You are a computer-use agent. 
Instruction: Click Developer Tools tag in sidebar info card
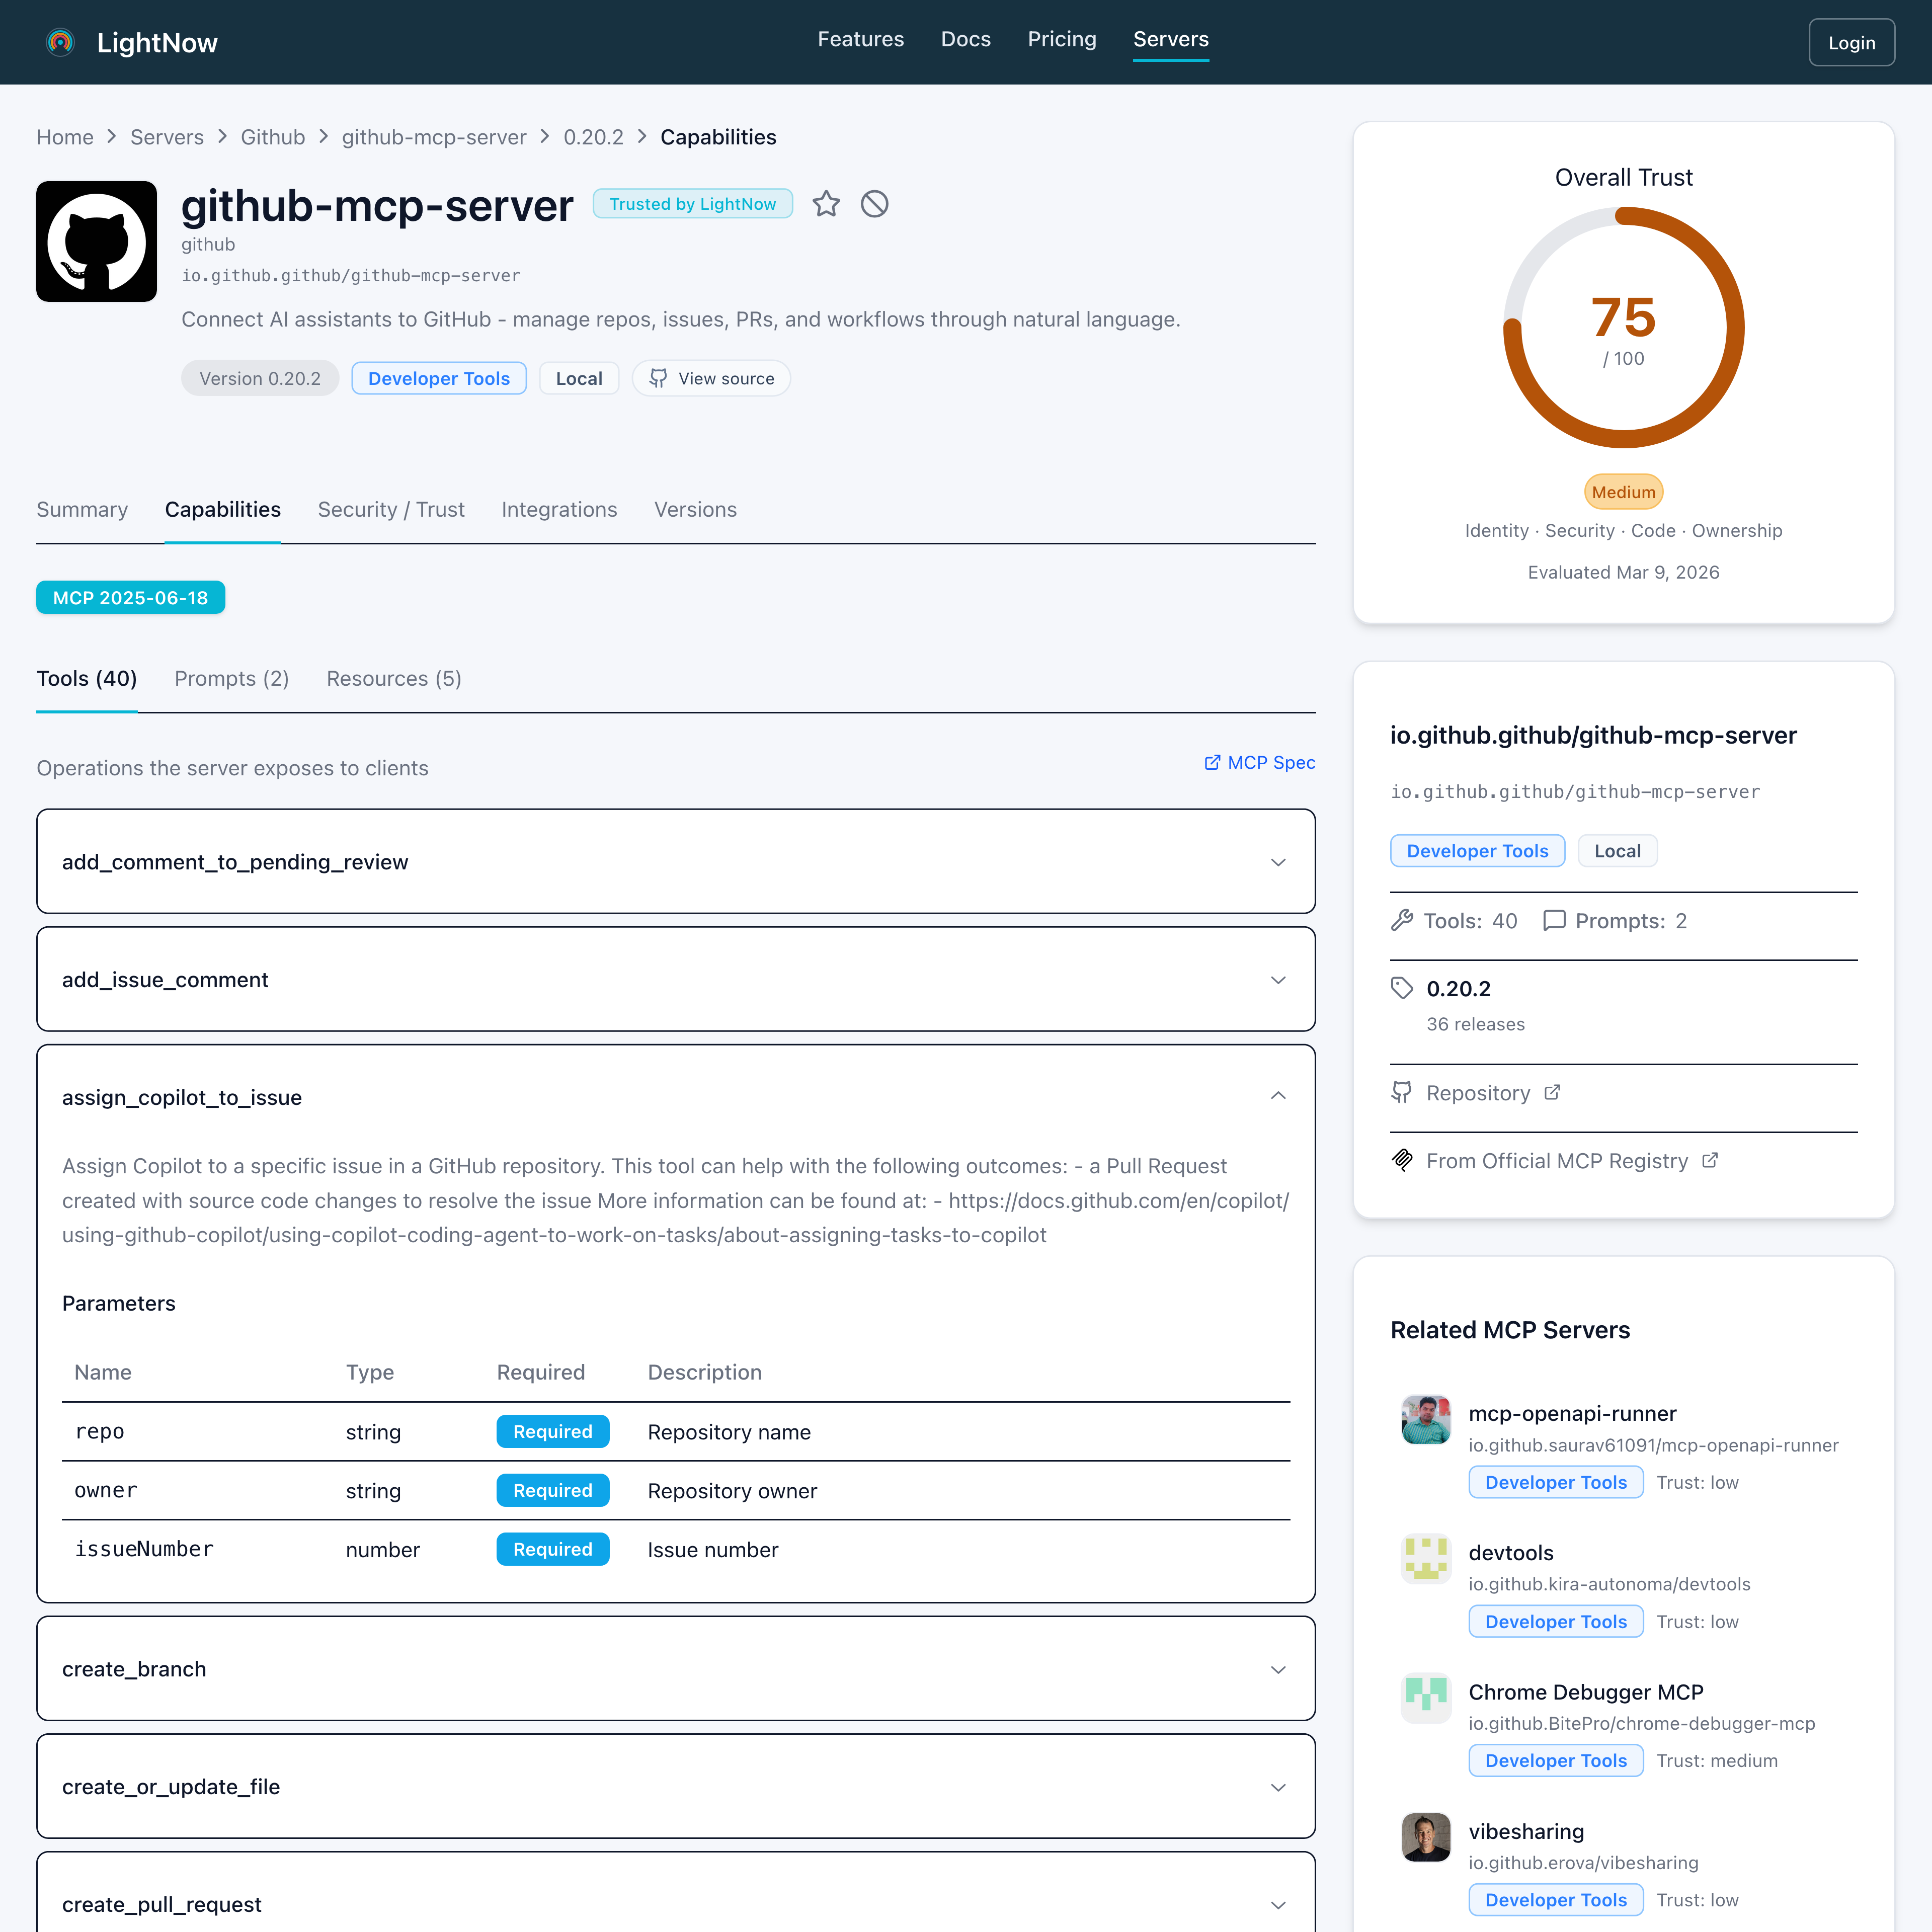(1477, 850)
